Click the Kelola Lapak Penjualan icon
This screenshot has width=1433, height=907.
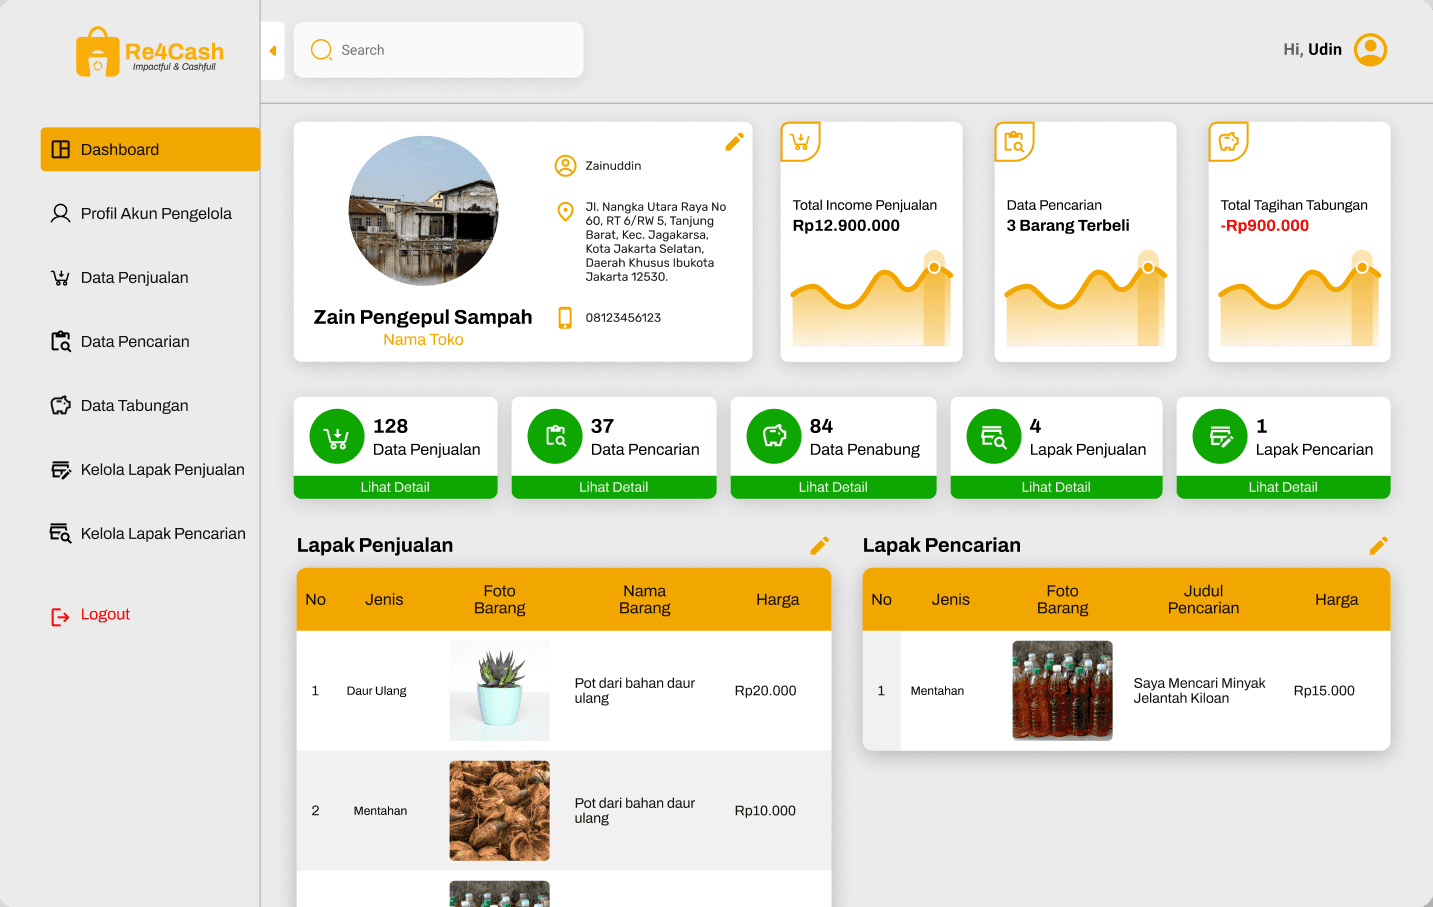(61, 469)
